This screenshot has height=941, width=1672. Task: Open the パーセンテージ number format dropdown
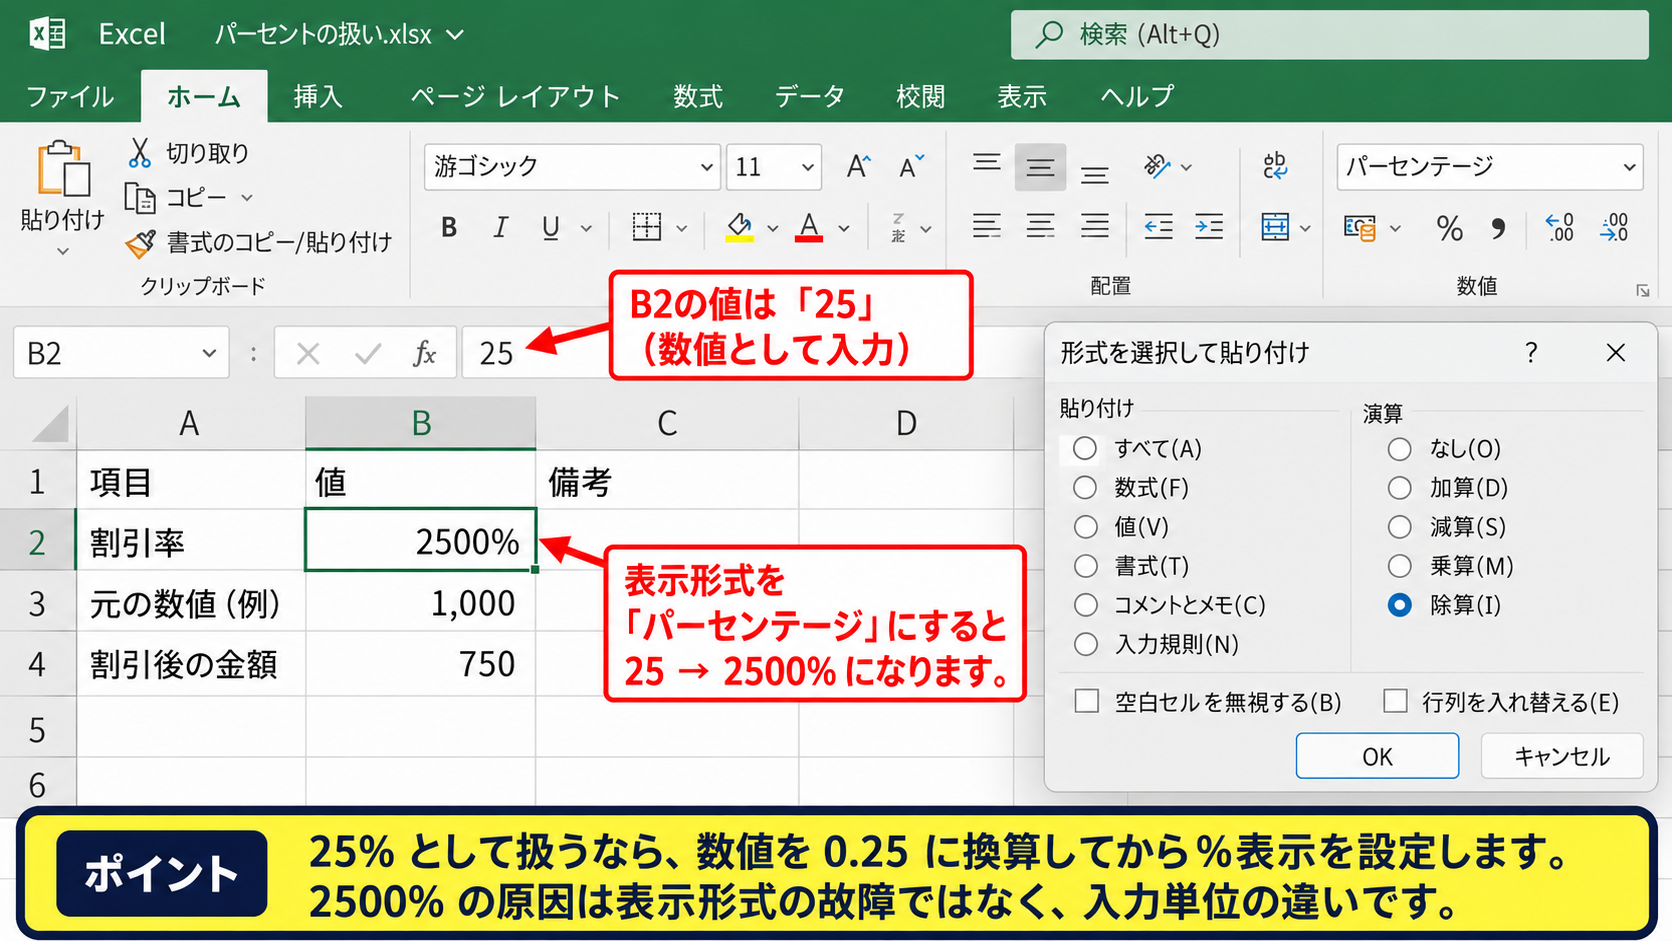[1629, 167]
